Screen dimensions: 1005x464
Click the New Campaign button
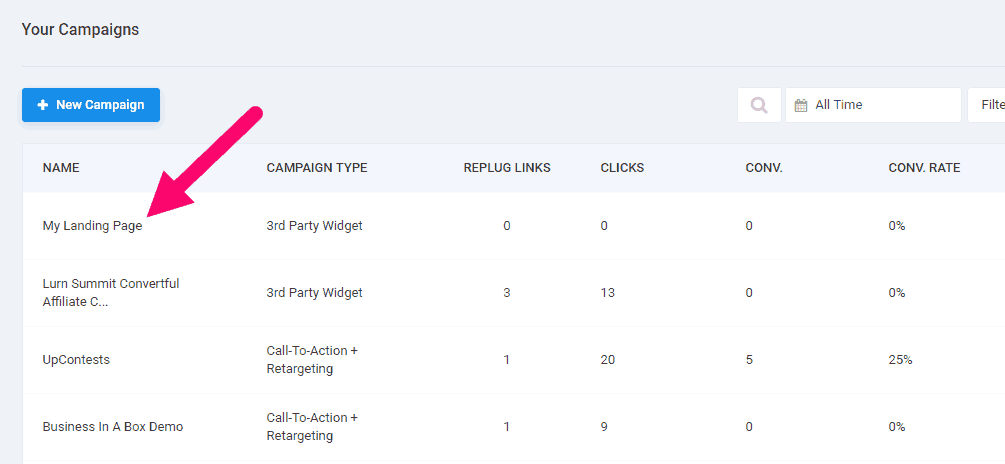(x=91, y=105)
